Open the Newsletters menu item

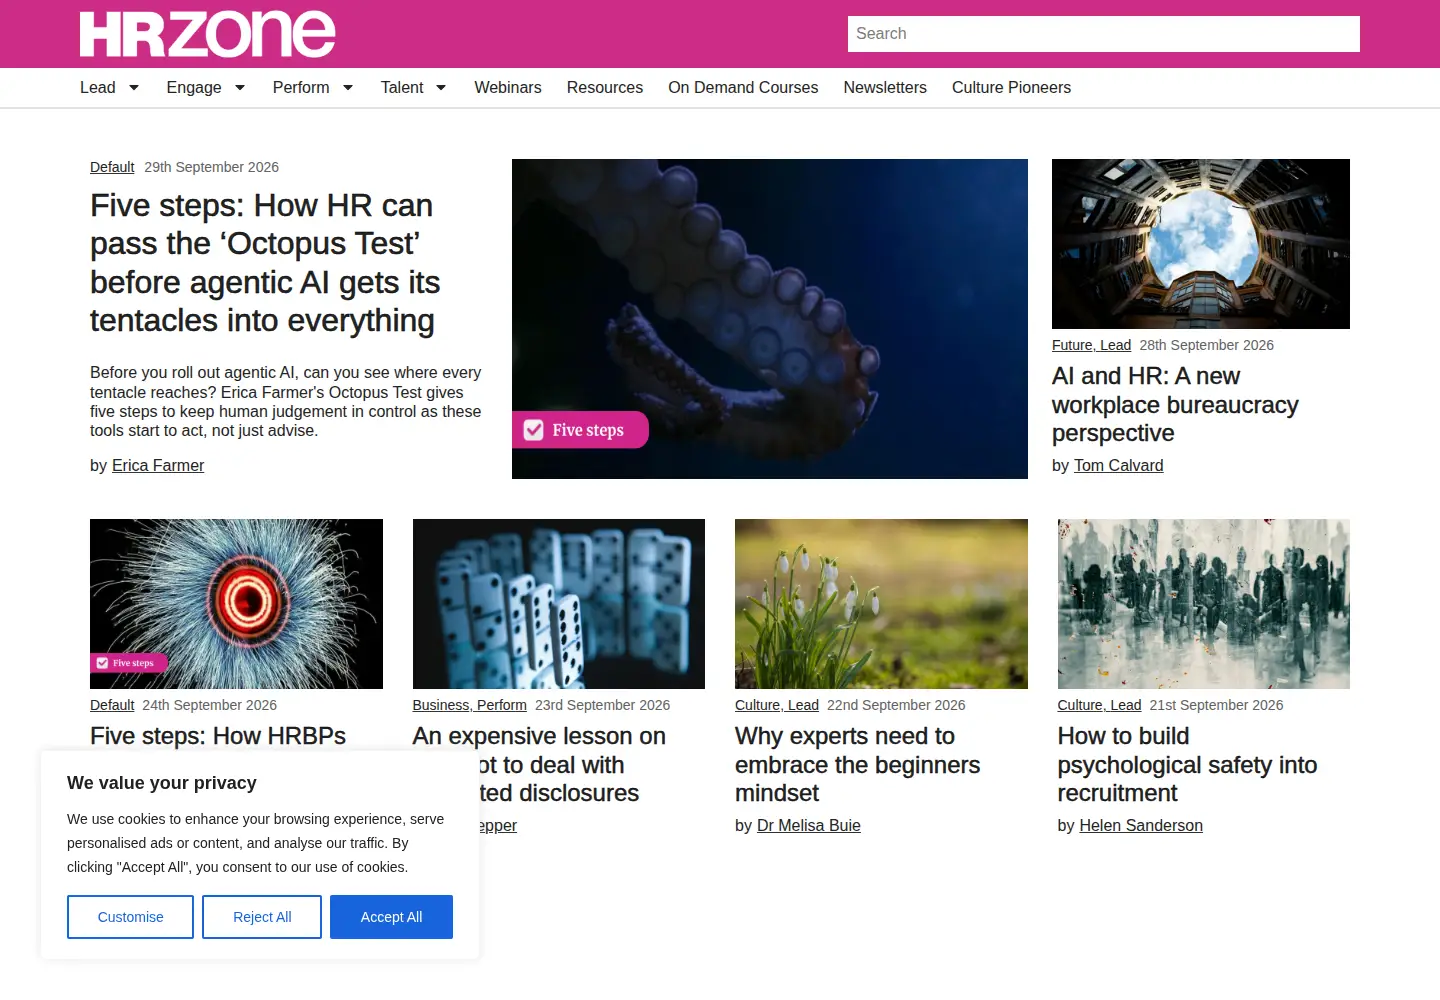click(885, 88)
